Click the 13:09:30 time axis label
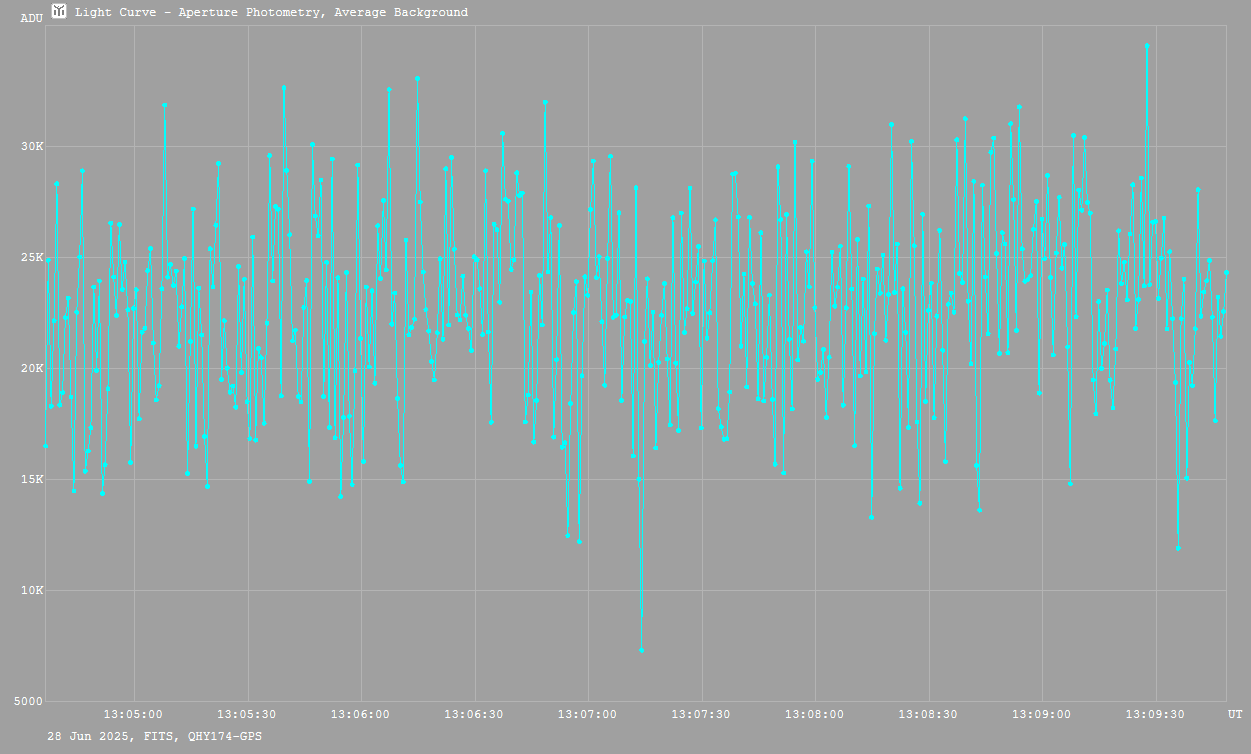Screen dimensions: 1251x754 tap(1156, 715)
